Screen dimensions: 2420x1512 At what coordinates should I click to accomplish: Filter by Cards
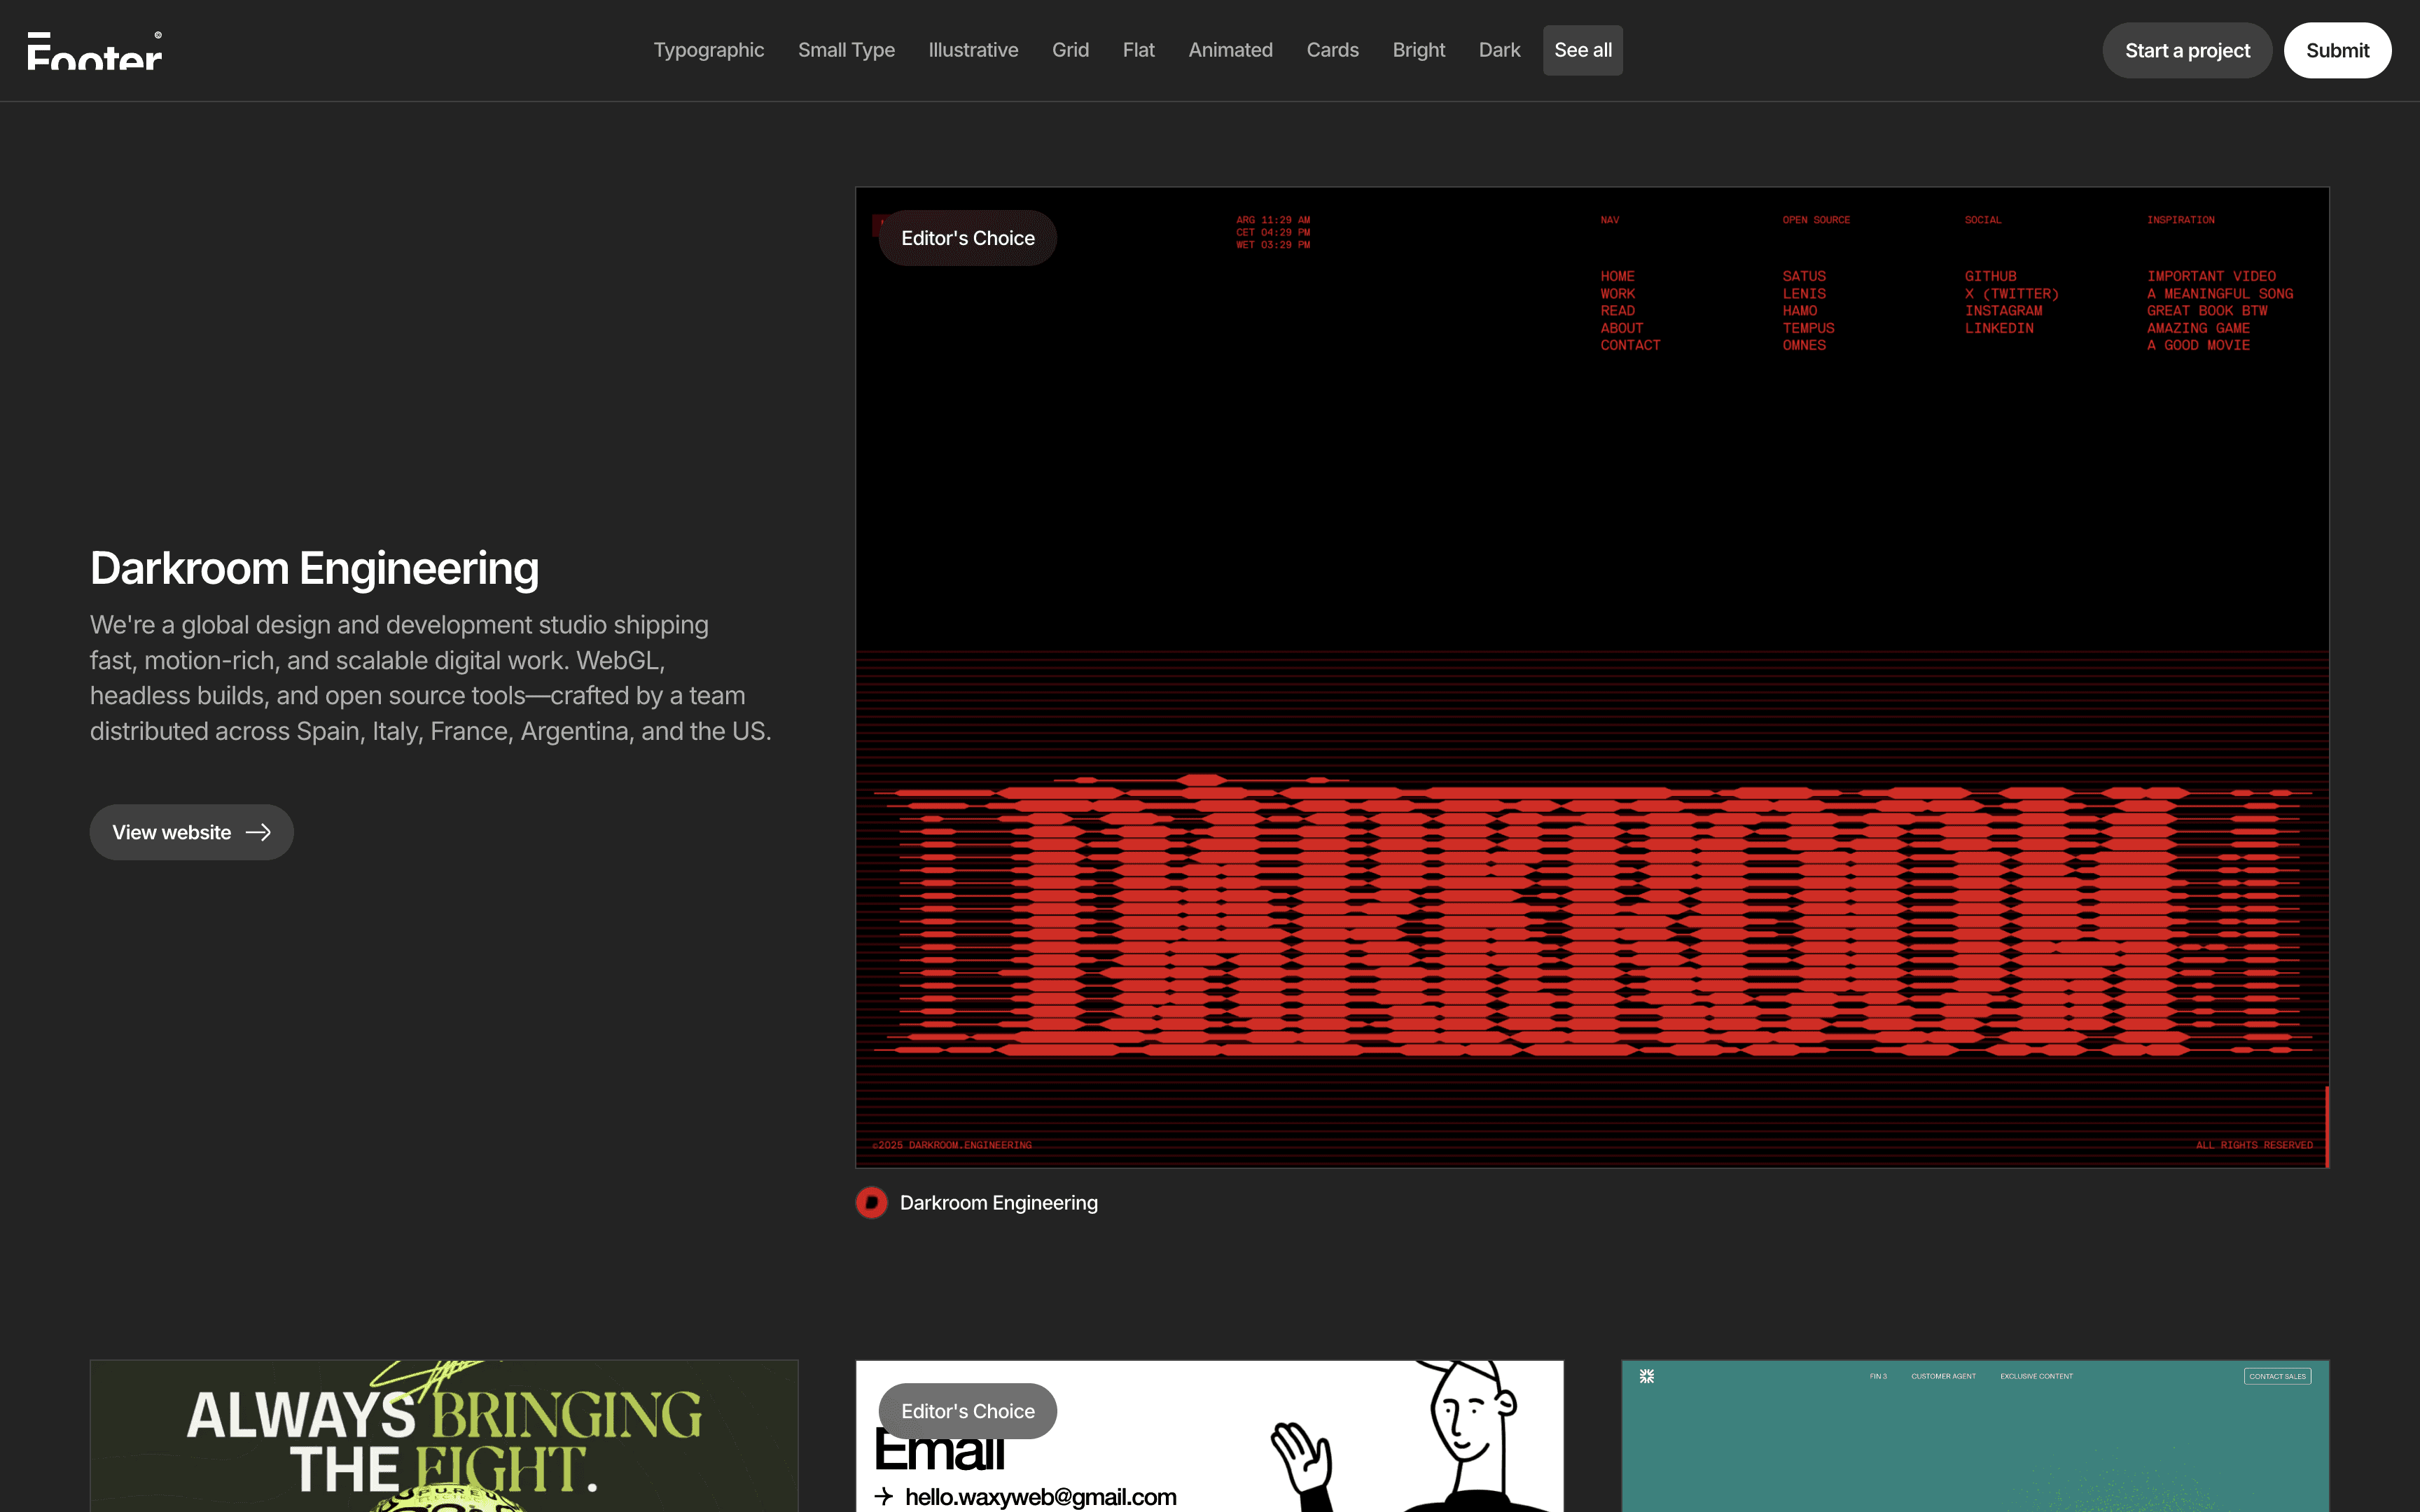point(1332,50)
